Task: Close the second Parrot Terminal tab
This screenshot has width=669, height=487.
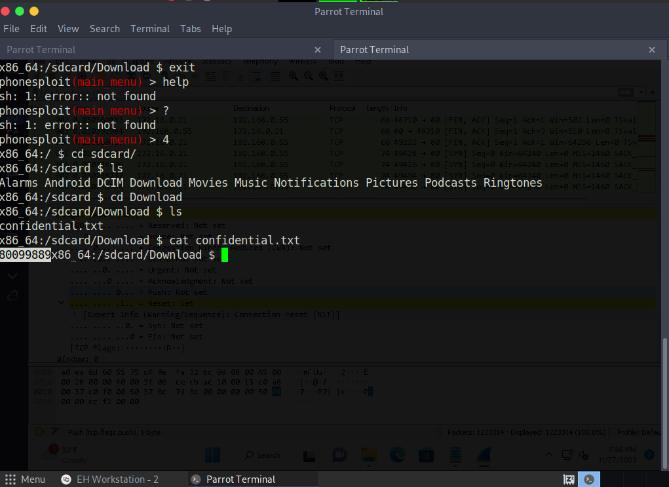Action: (x=651, y=49)
